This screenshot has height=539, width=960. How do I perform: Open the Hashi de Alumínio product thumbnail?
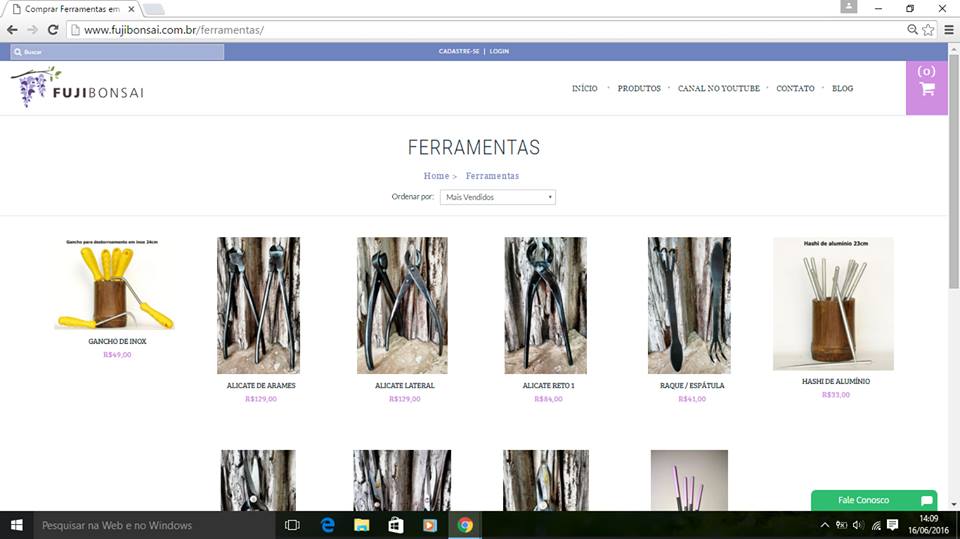click(x=833, y=305)
